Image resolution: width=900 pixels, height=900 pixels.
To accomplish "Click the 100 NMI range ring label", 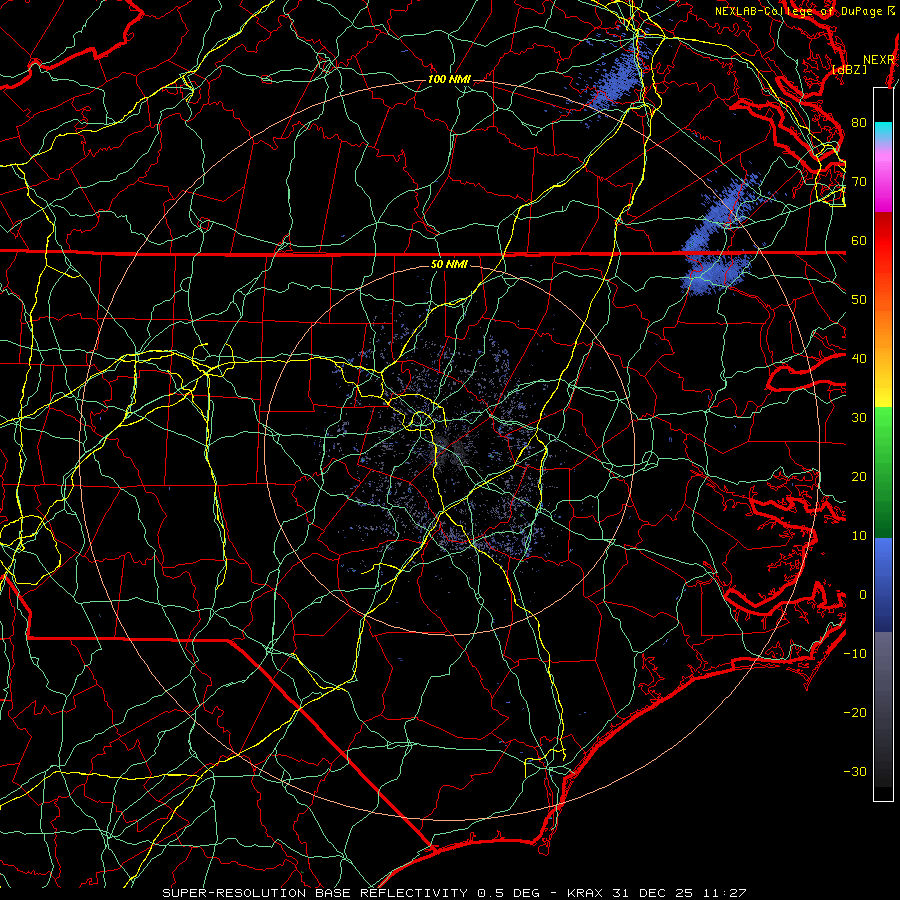I will [x=449, y=79].
